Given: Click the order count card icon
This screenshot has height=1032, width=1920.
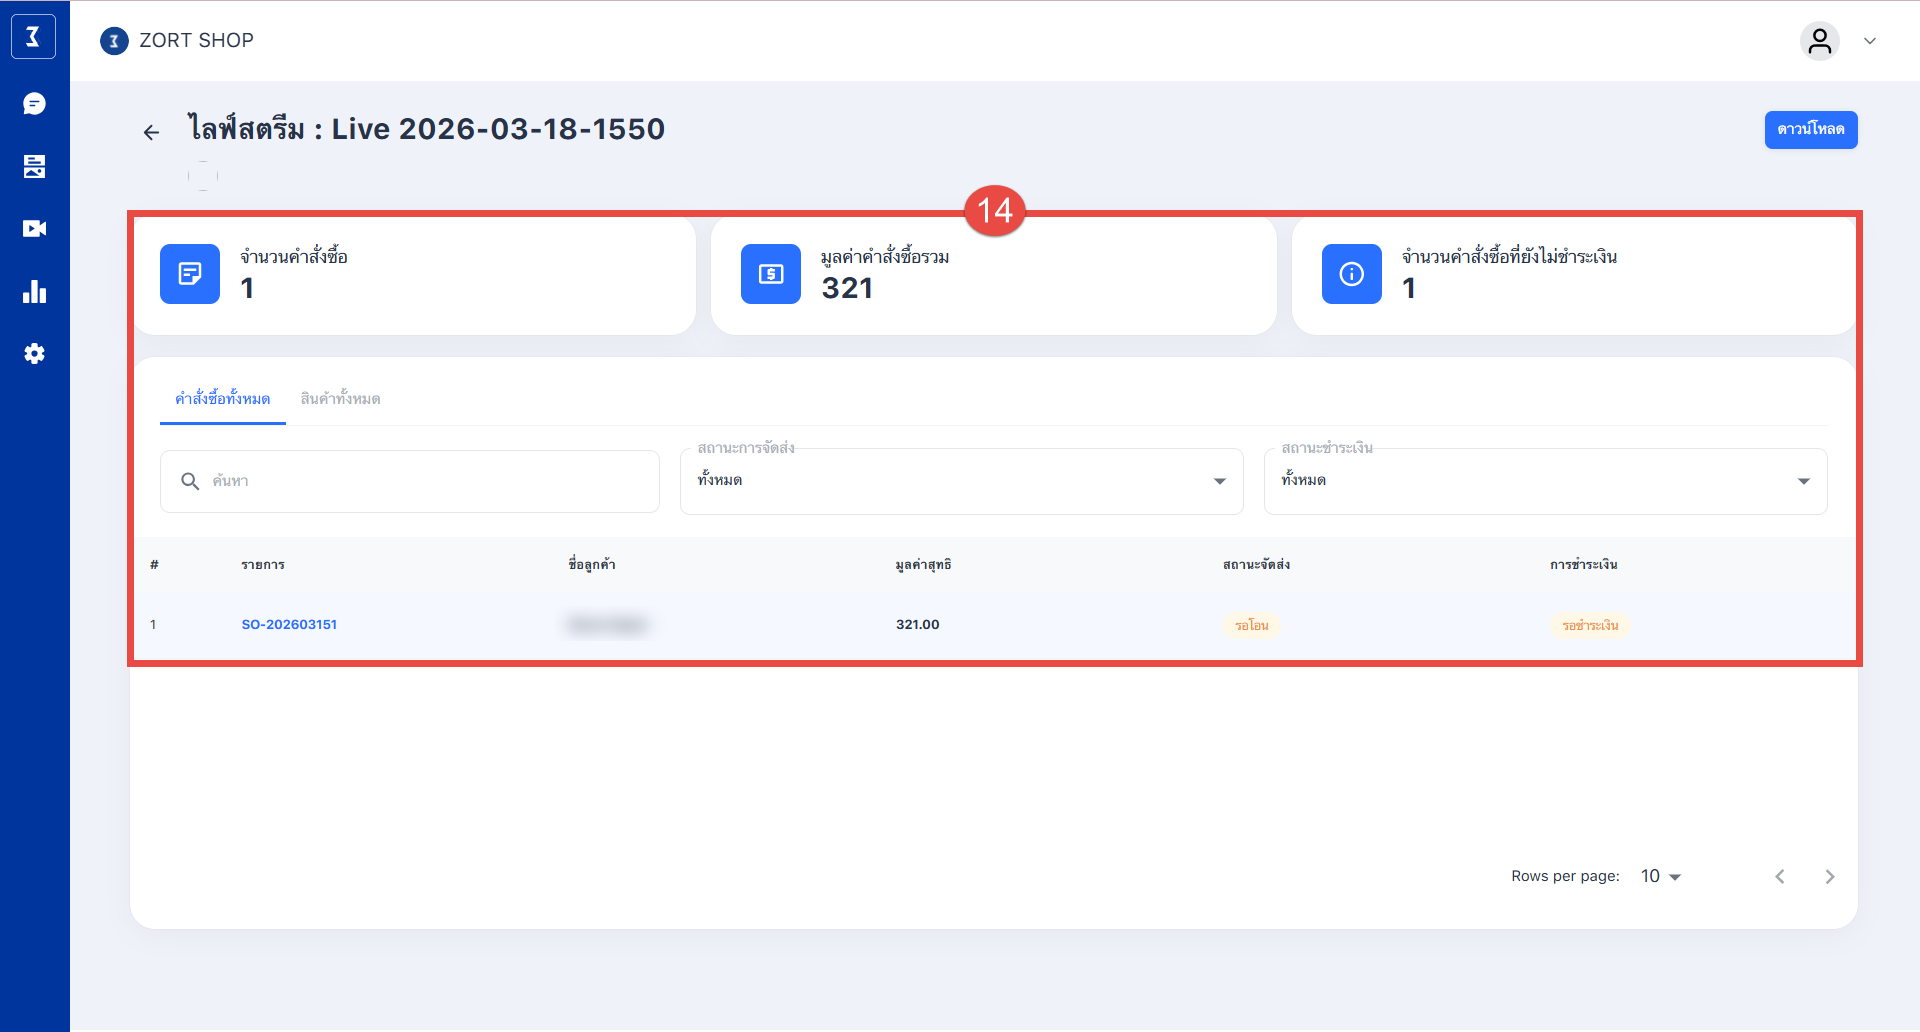Looking at the screenshot, I should point(190,274).
